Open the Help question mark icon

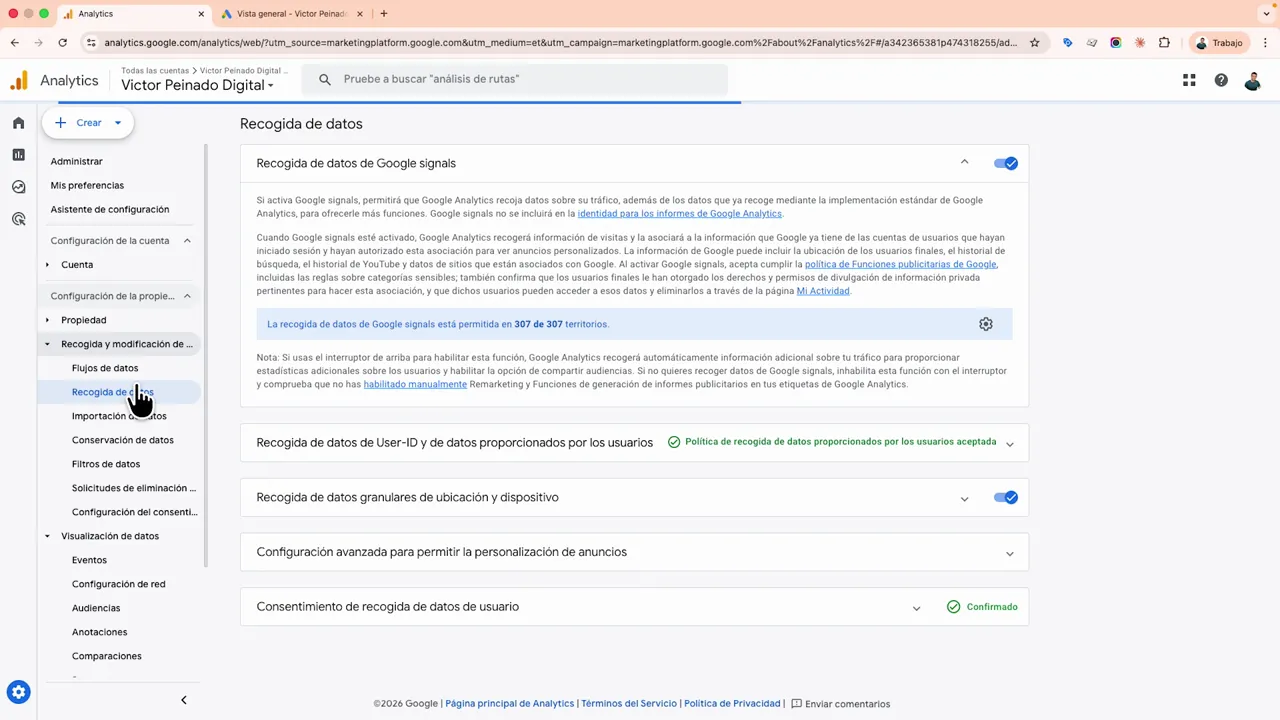pyautogui.click(x=1221, y=80)
